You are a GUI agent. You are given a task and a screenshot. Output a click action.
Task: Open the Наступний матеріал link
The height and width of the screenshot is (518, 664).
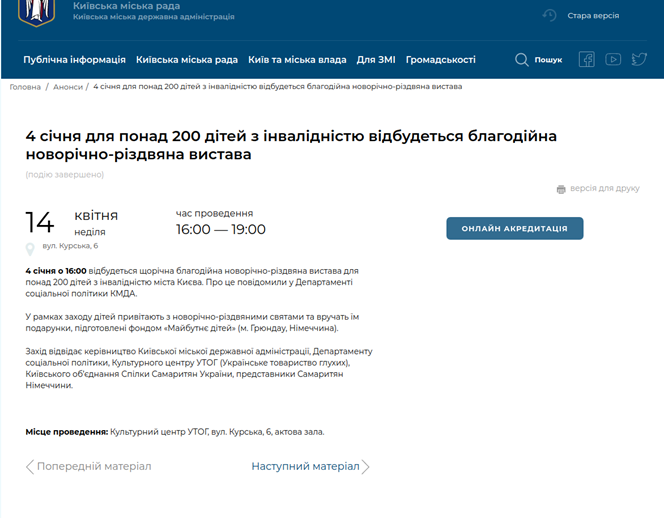[305, 467]
